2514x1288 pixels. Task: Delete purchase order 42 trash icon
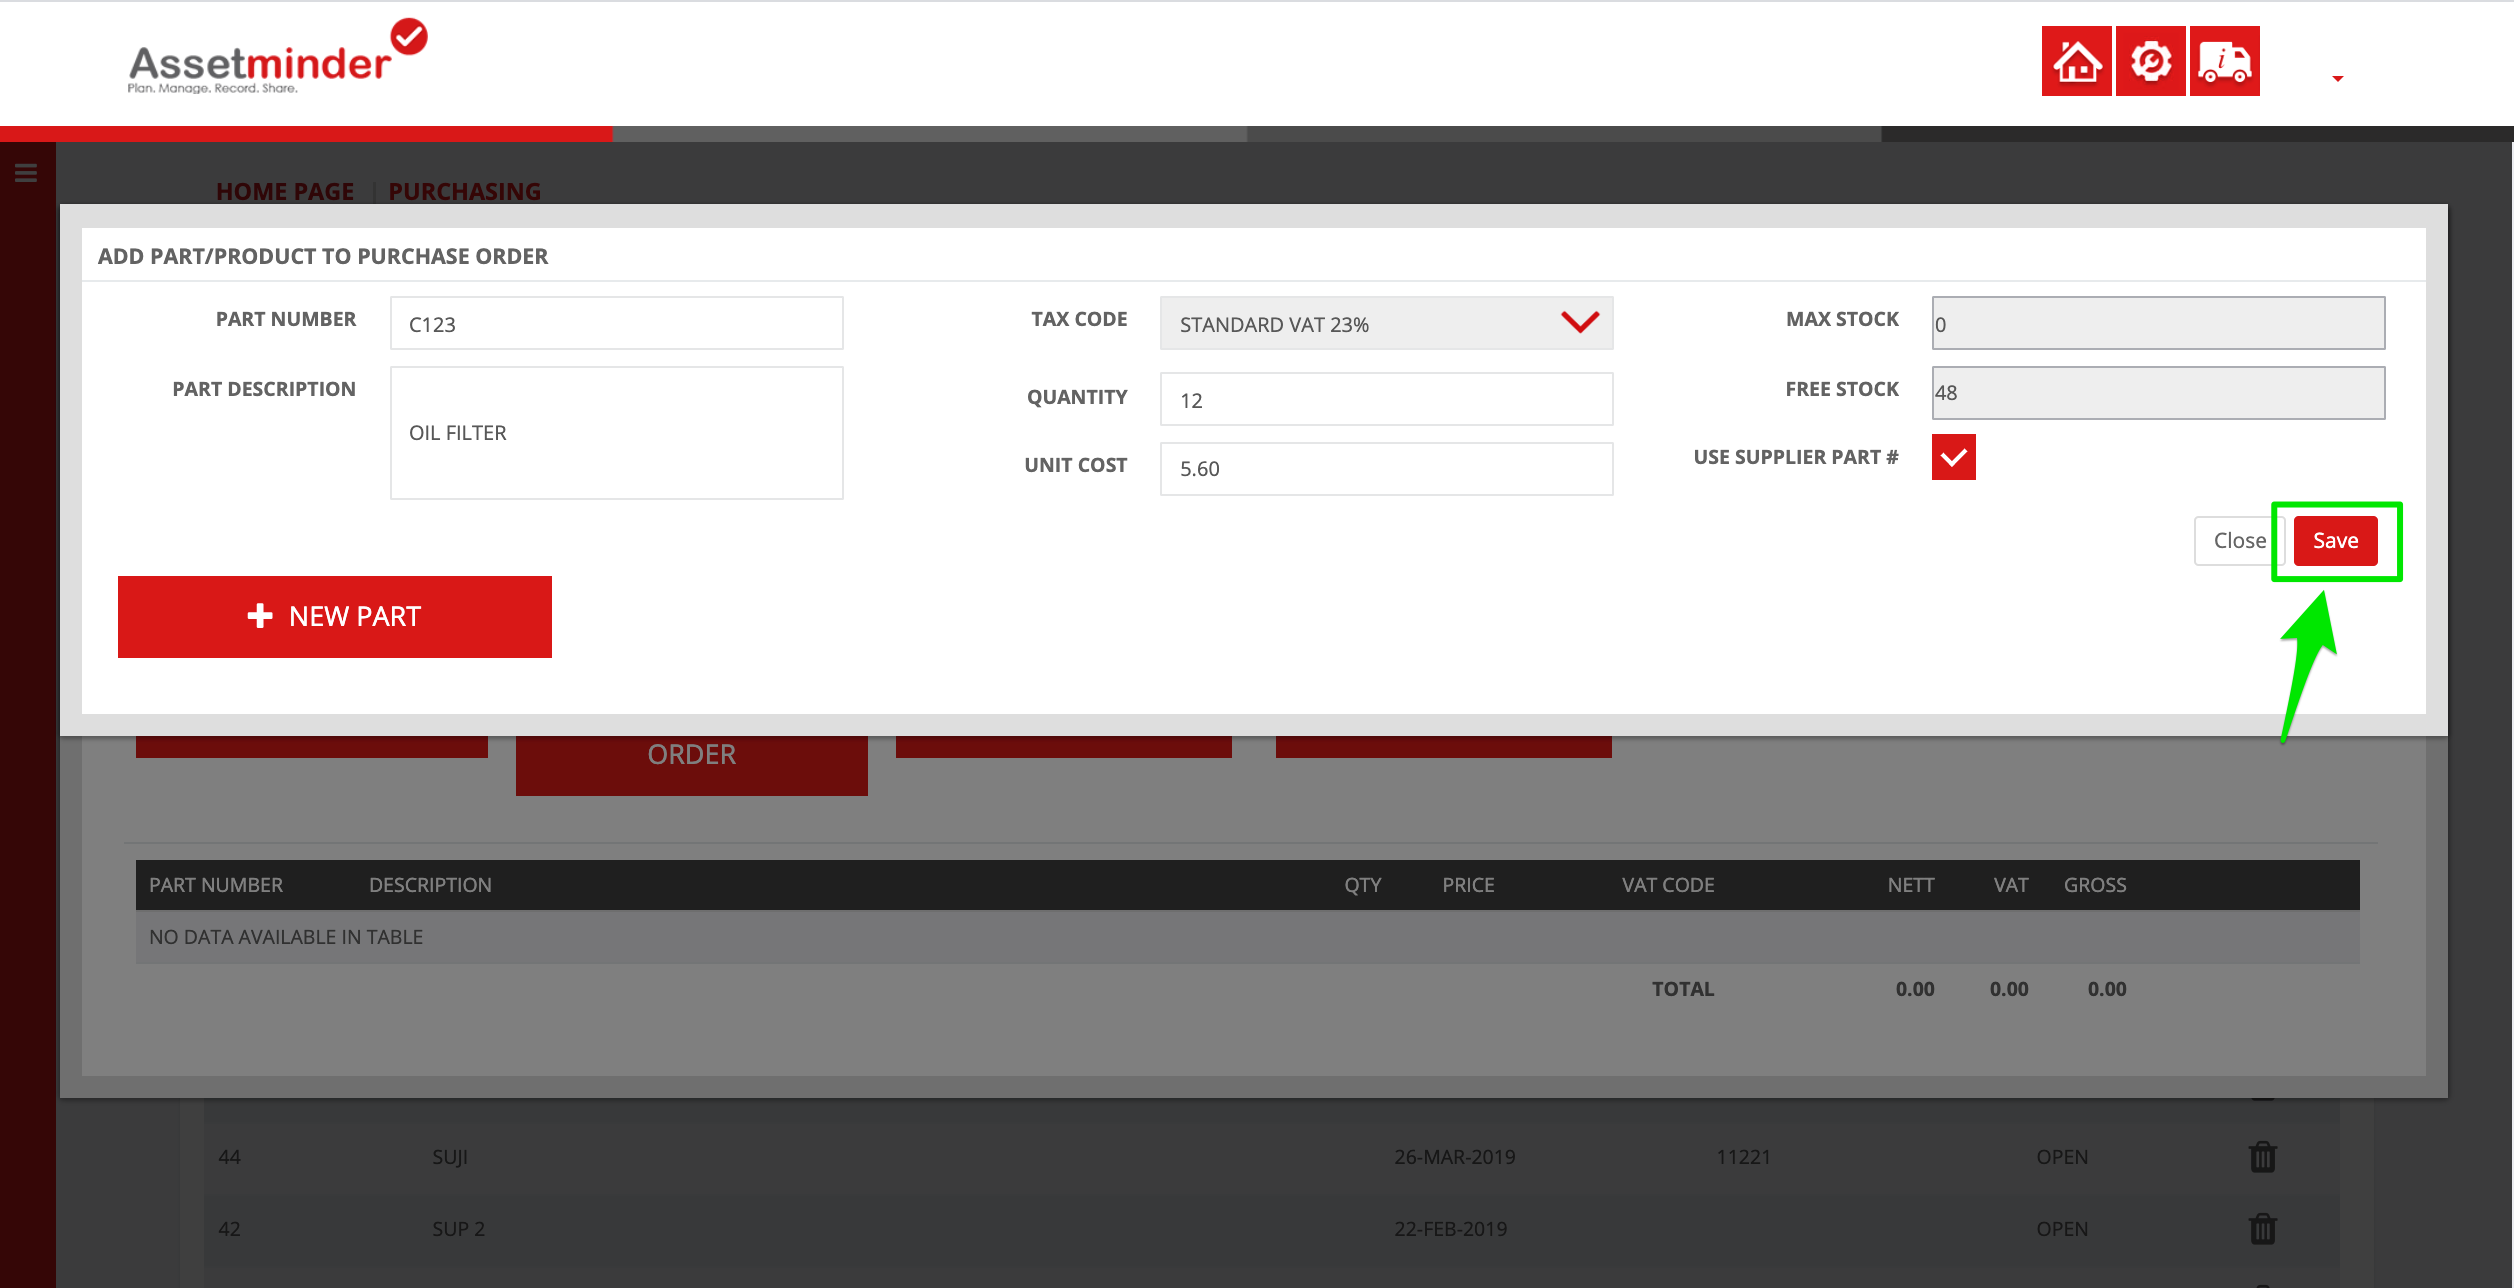pyautogui.click(x=2263, y=1229)
